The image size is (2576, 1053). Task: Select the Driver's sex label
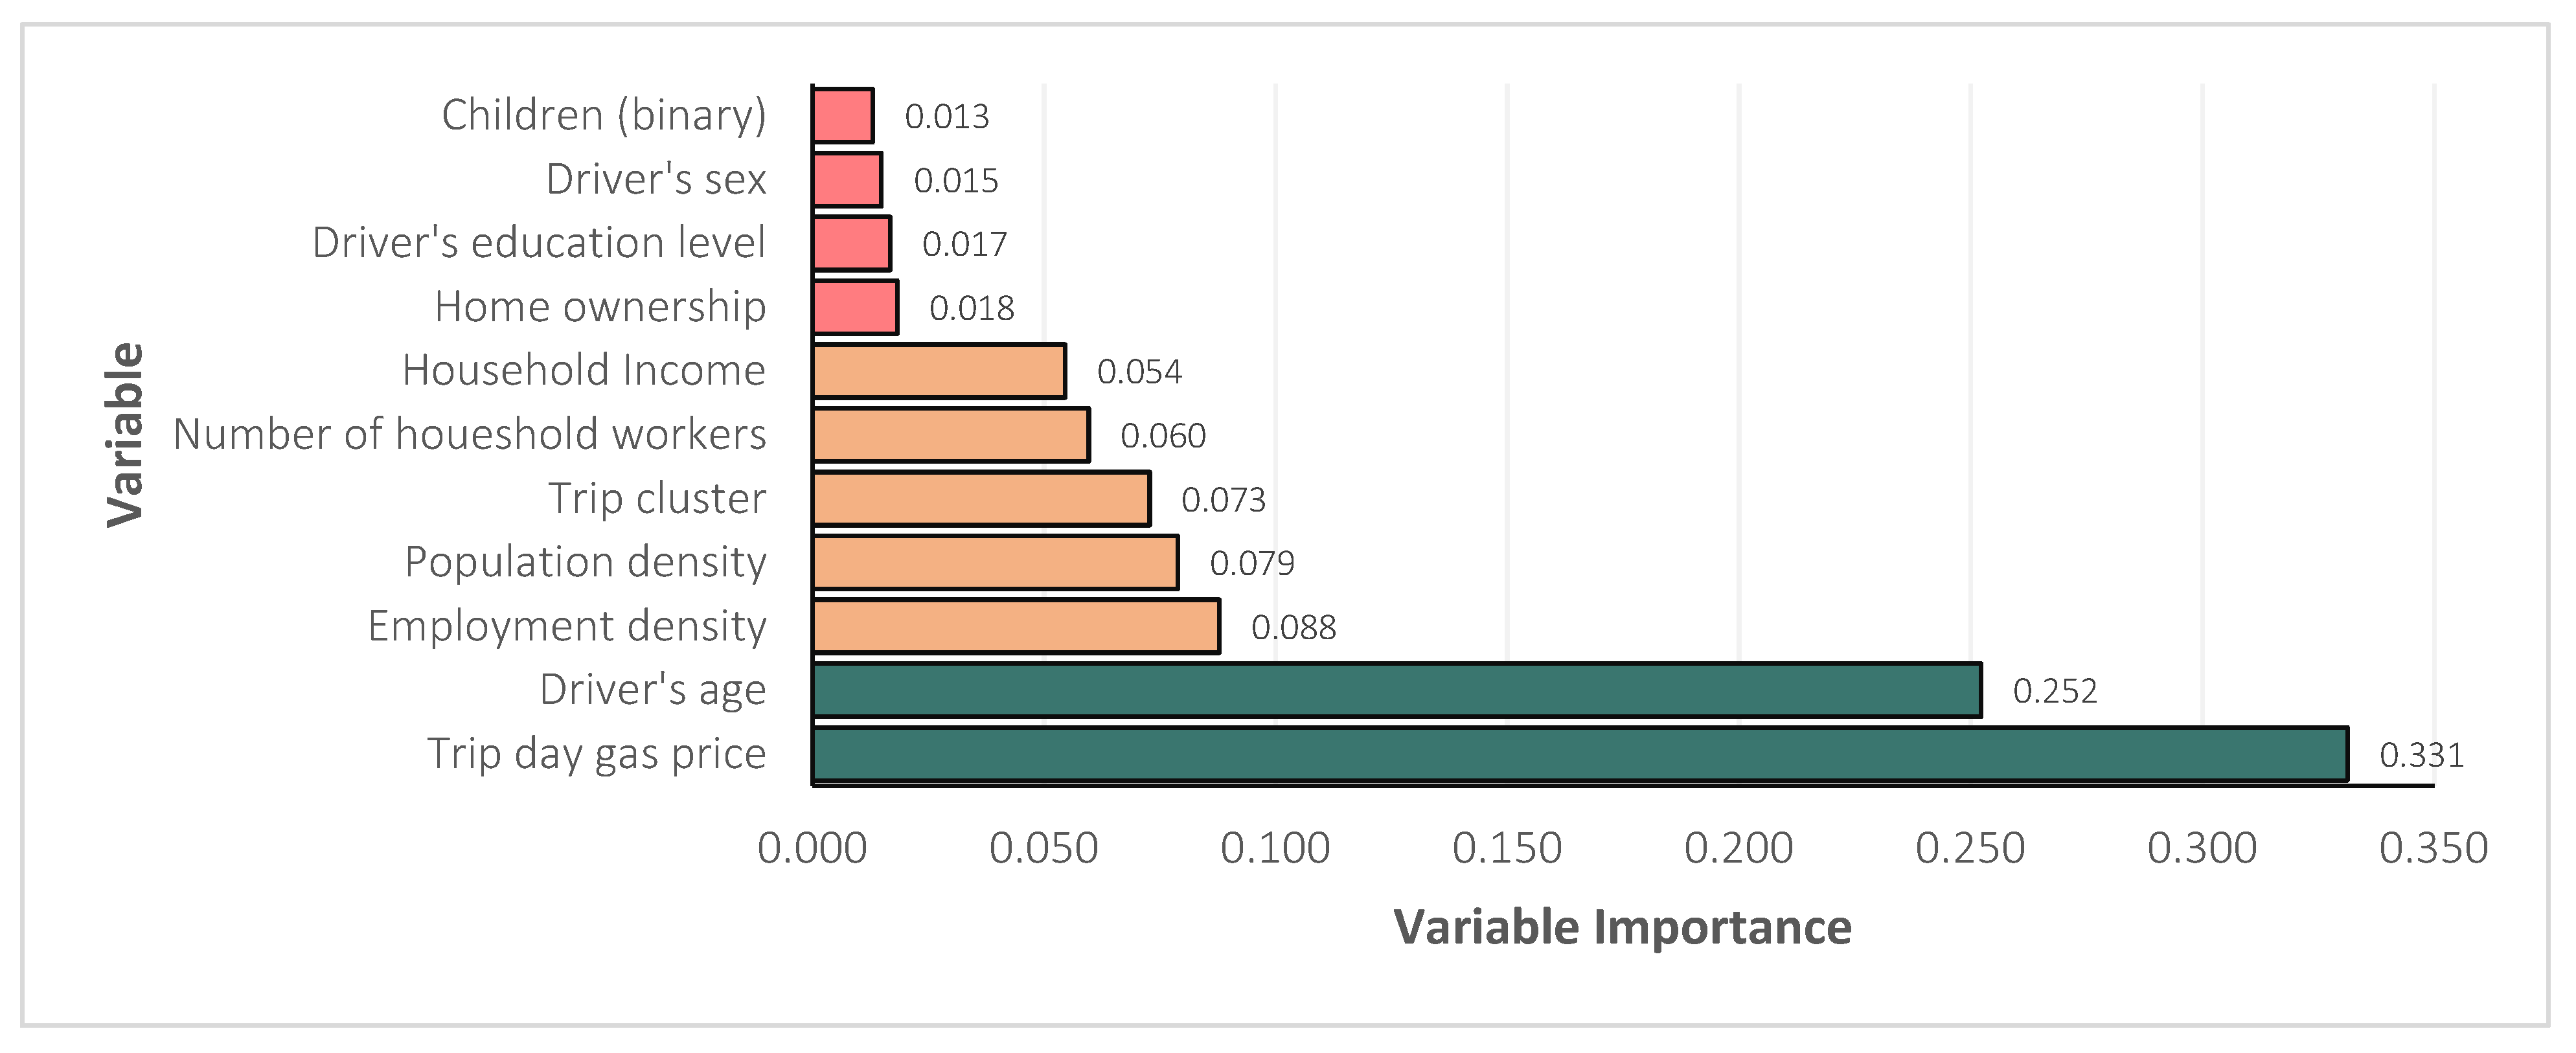(x=656, y=180)
